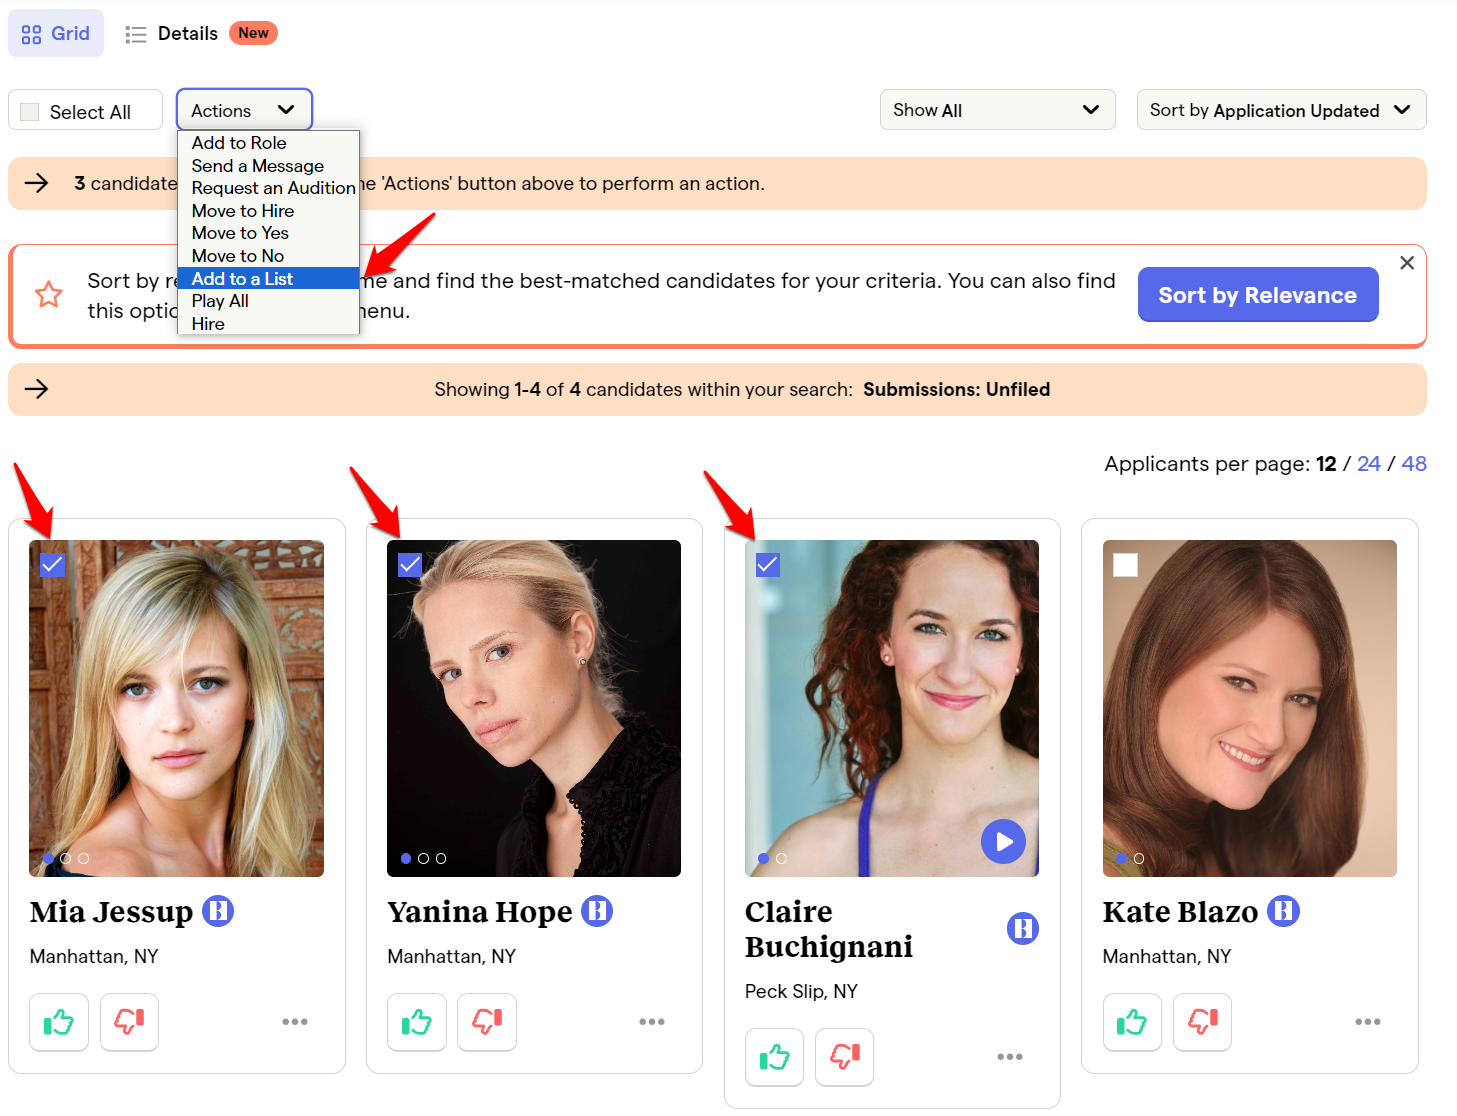Click the New badge beside Details
Screen dimensions: 1457x1116
[253, 33]
